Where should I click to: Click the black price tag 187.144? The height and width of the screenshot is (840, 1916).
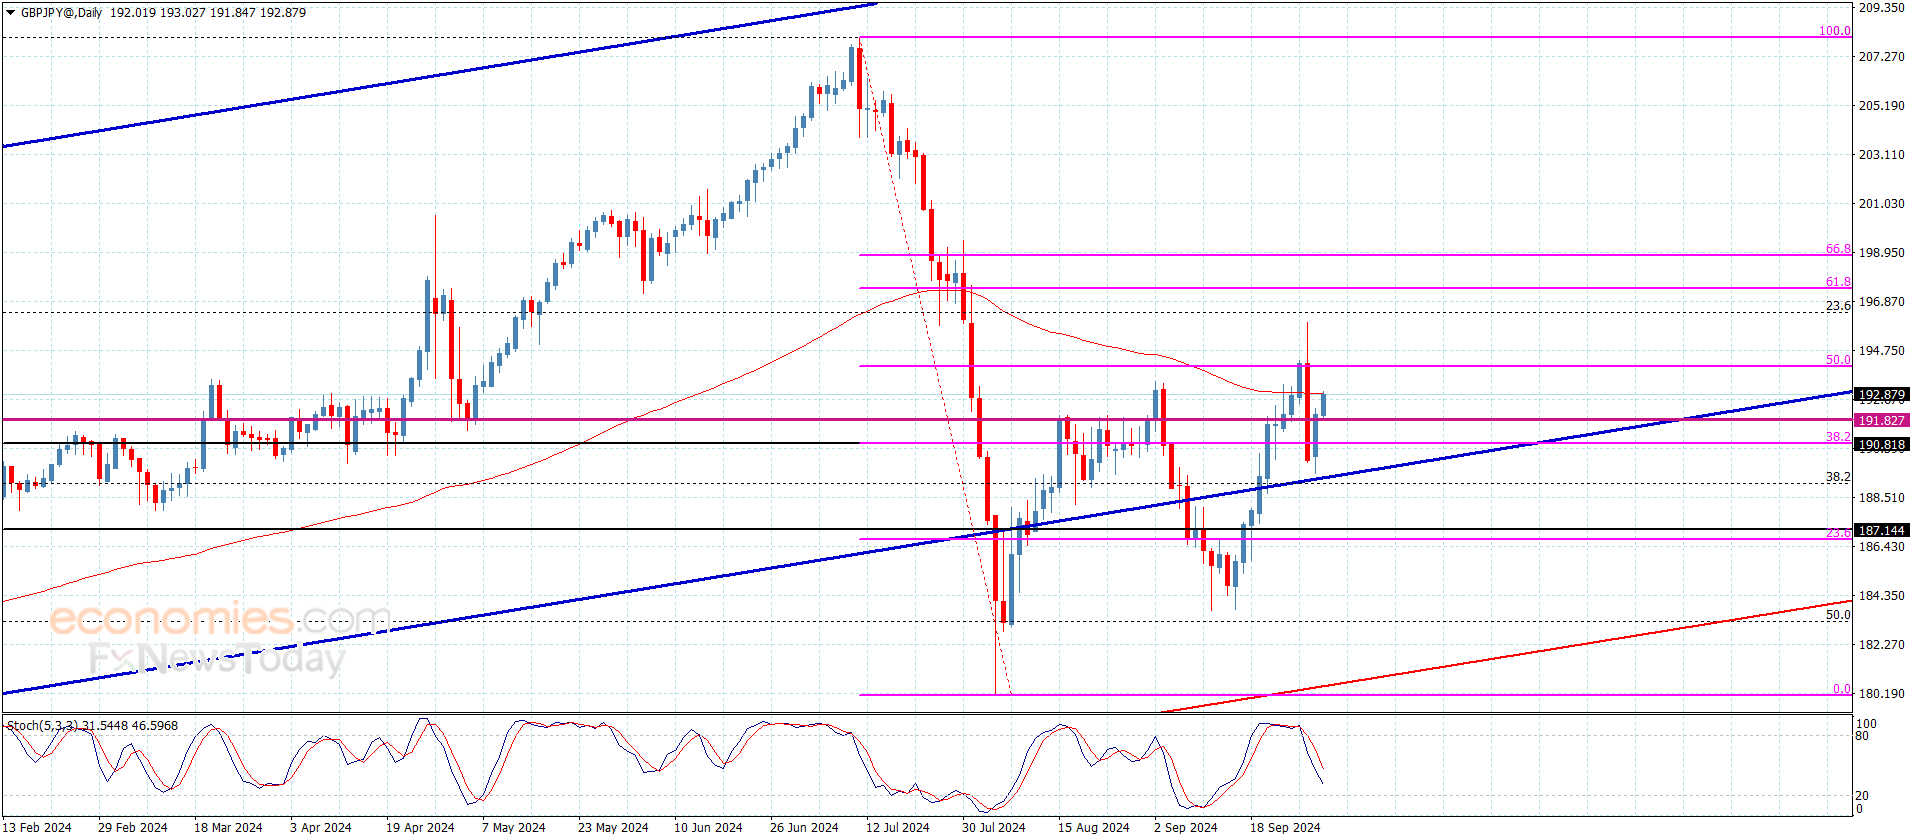[1881, 531]
